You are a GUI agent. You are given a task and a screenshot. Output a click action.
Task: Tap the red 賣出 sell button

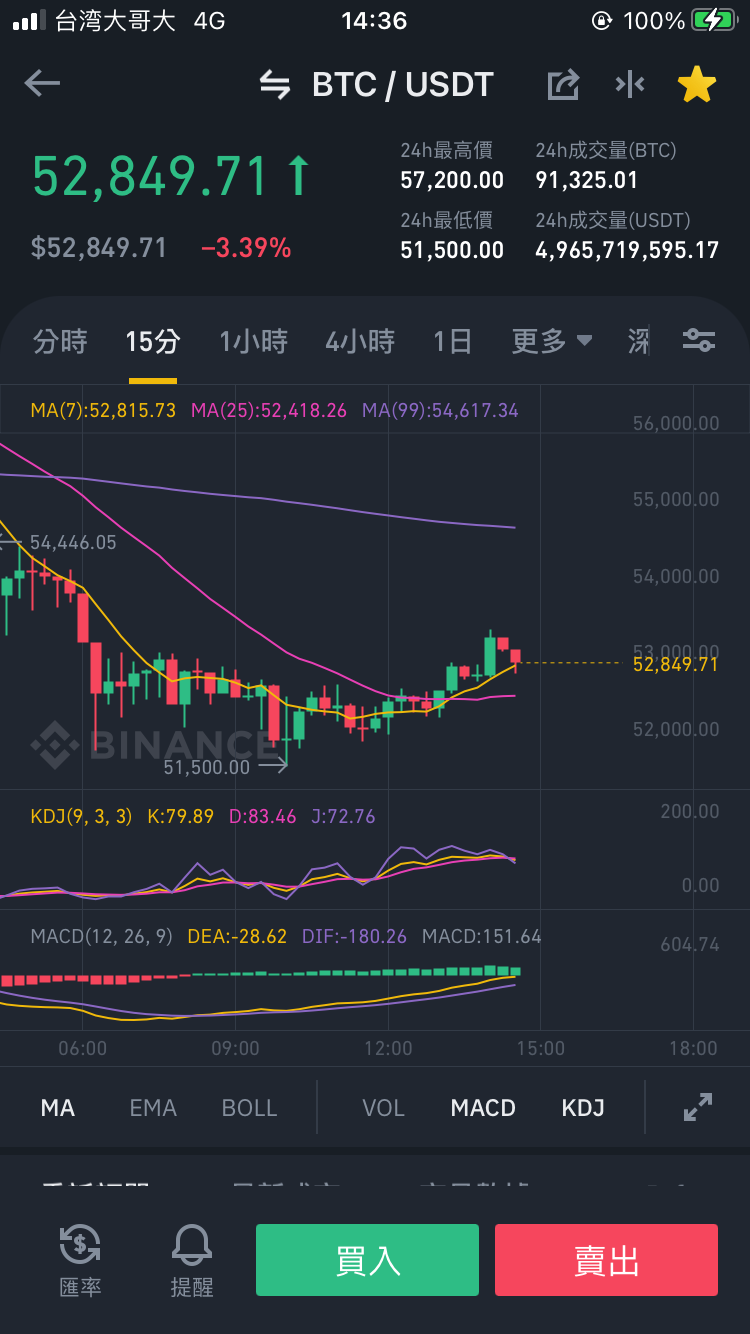[606, 1260]
